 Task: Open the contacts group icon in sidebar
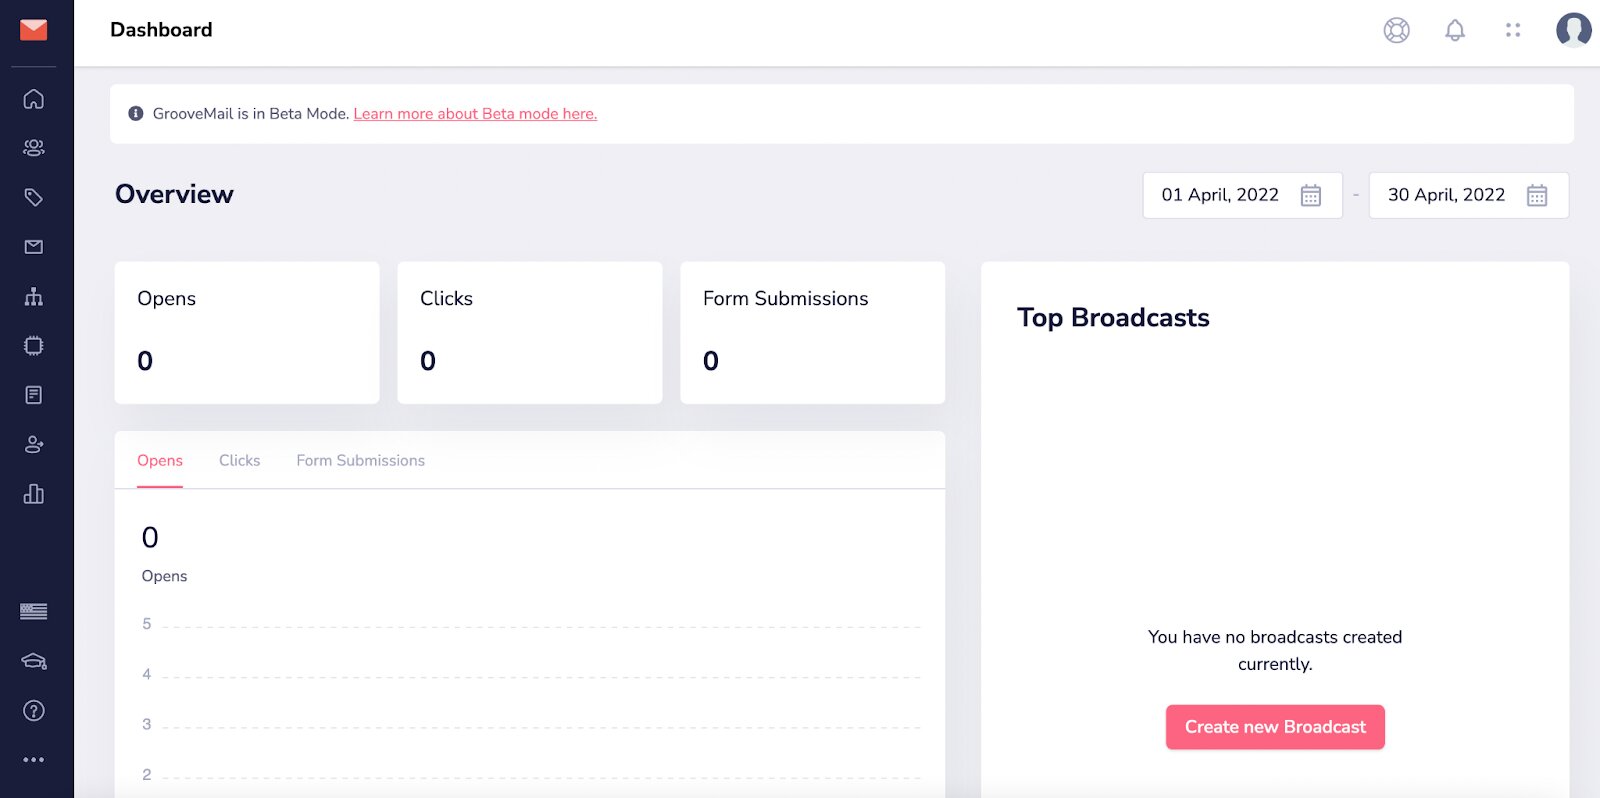[34, 148]
